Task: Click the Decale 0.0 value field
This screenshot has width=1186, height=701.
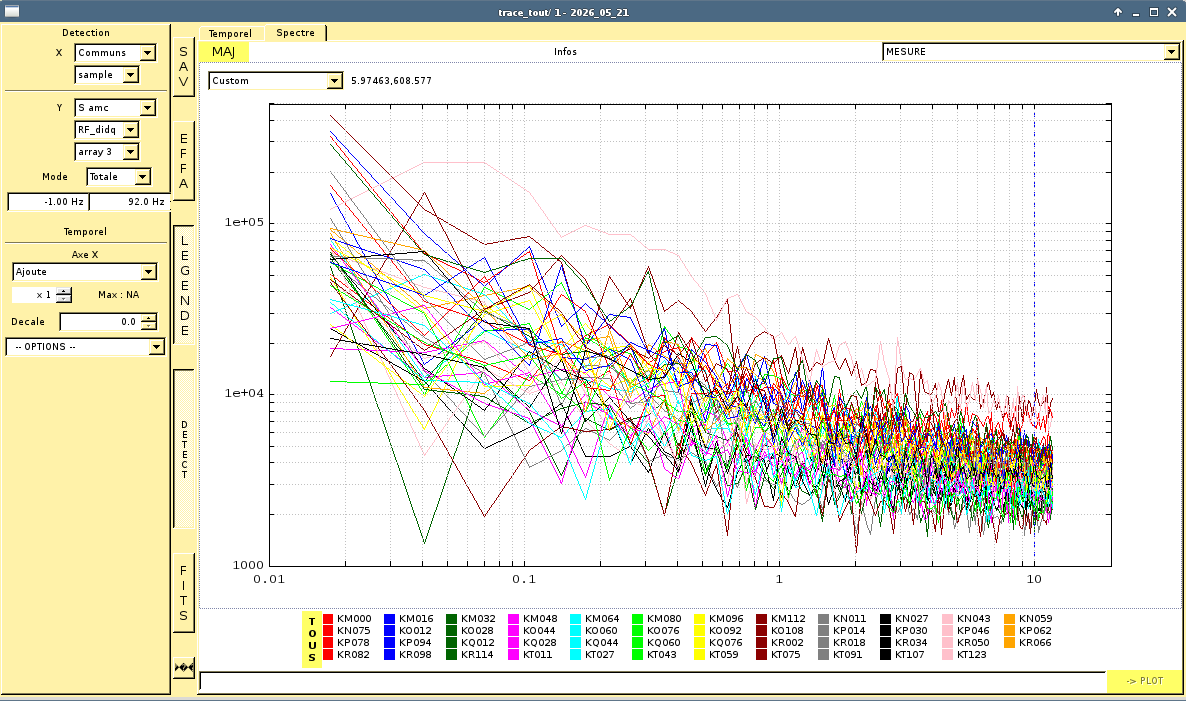Action: pyautogui.click(x=101, y=321)
